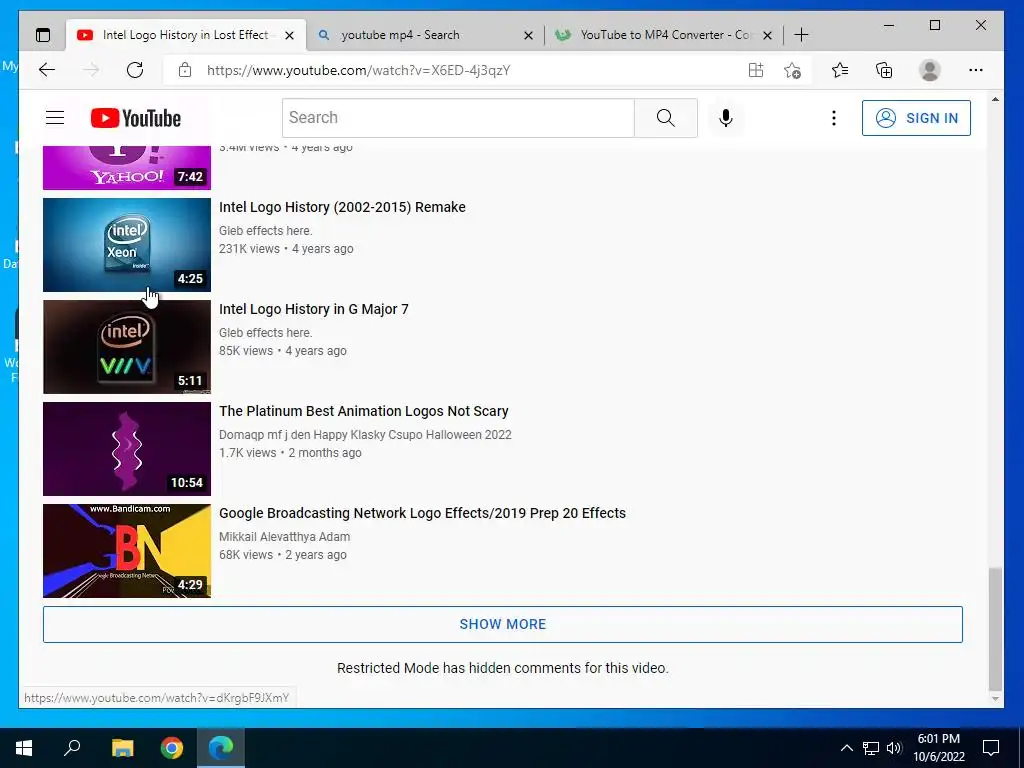Open the apps available icon in address bar
Viewport: 1024px width, 768px height.
(756, 70)
